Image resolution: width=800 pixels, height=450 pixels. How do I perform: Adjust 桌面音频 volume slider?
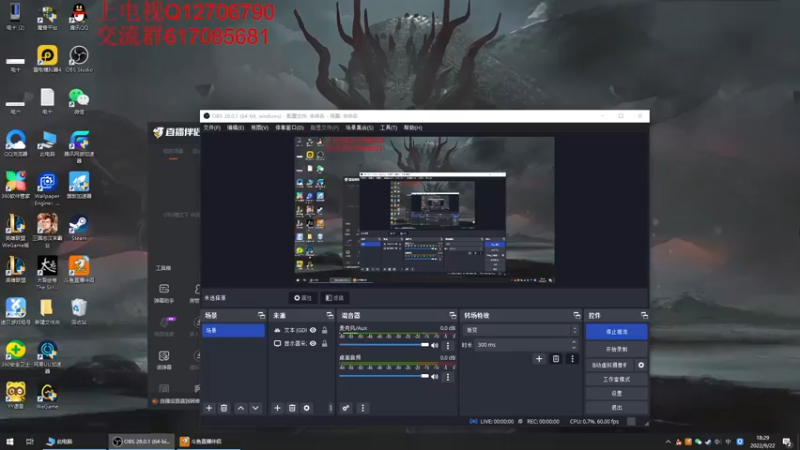click(x=384, y=376)
